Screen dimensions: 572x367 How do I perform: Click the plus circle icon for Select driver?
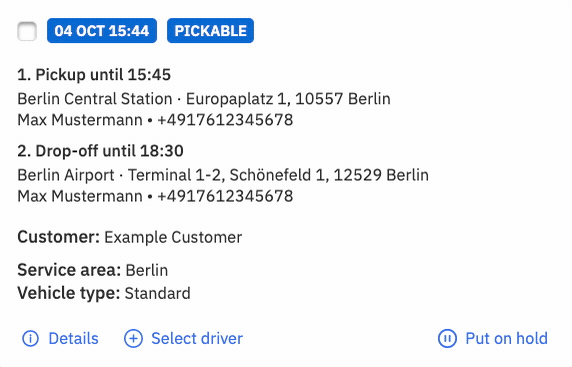coord(133,339)
